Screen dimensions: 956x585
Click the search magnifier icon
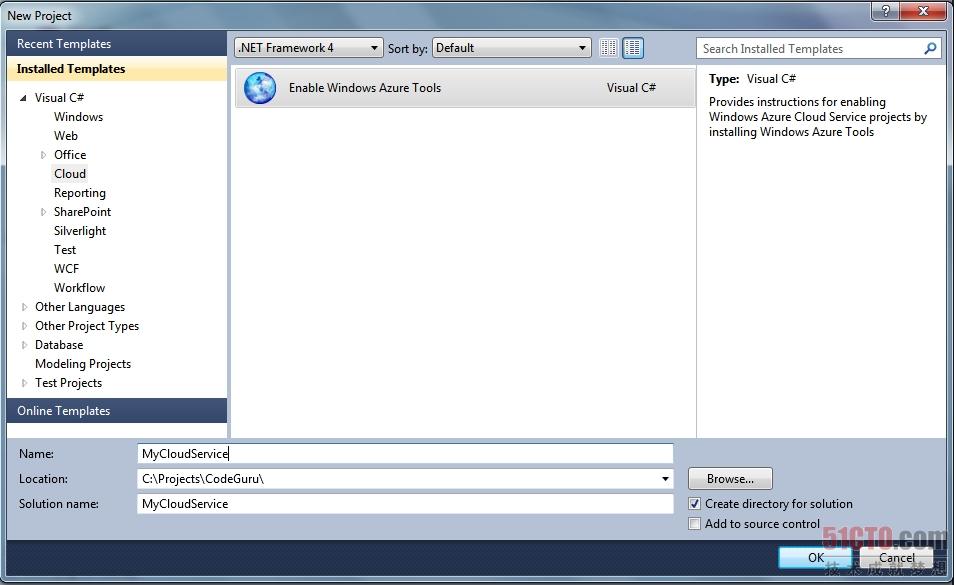tap(930, 48)
